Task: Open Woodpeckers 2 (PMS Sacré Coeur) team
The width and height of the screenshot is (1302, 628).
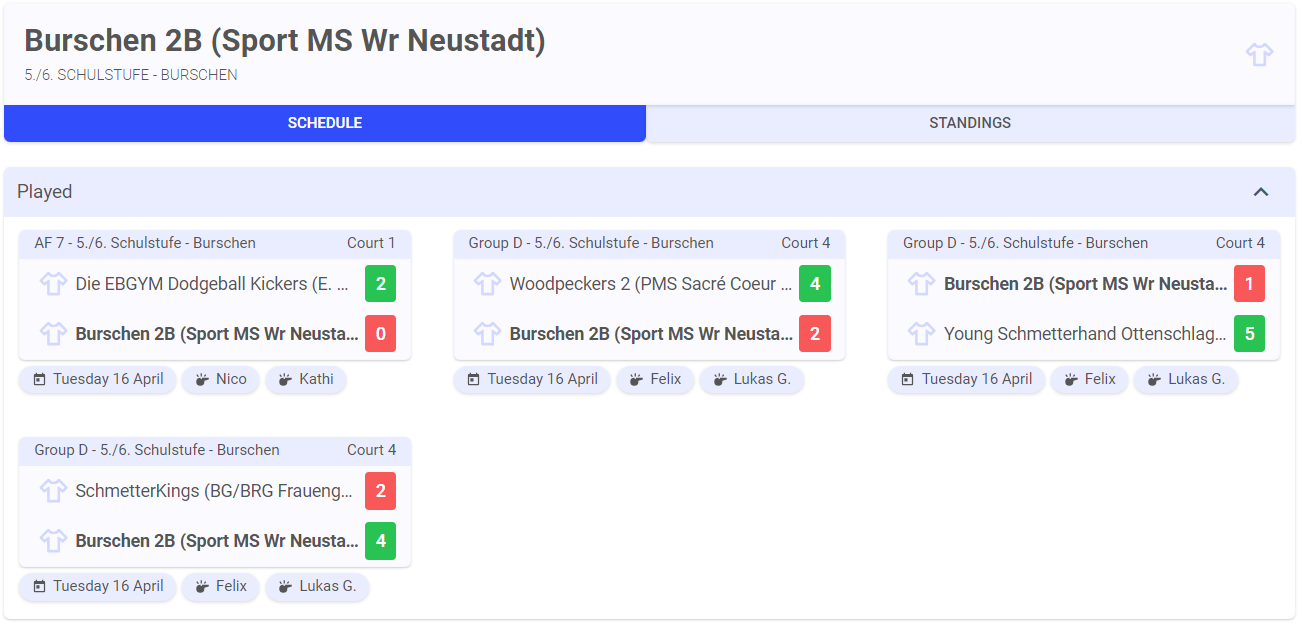Action: [x=651, y=284]
